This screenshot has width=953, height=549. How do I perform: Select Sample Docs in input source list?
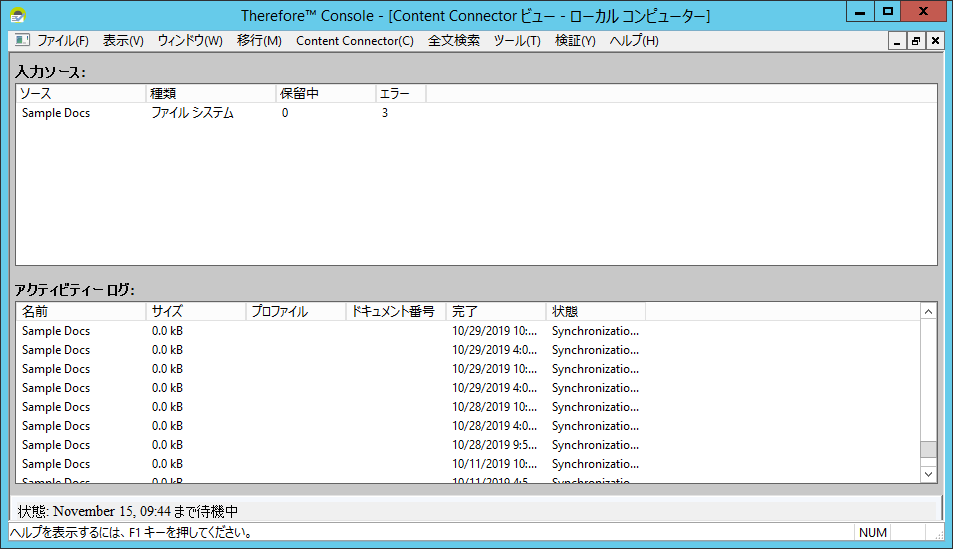tap(56, 113)
